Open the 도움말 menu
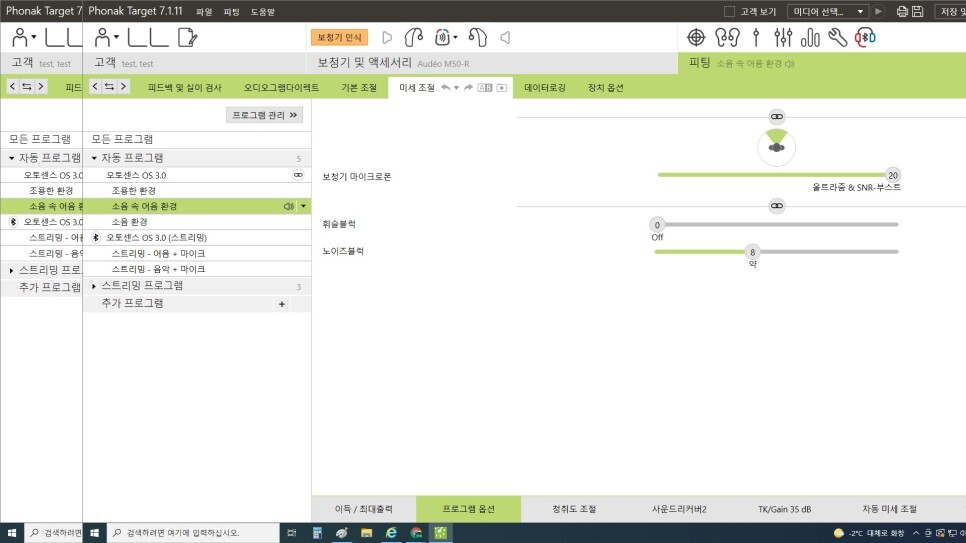Image resolution: width=966 pixels, height=543 pixels. pos(262,12)
